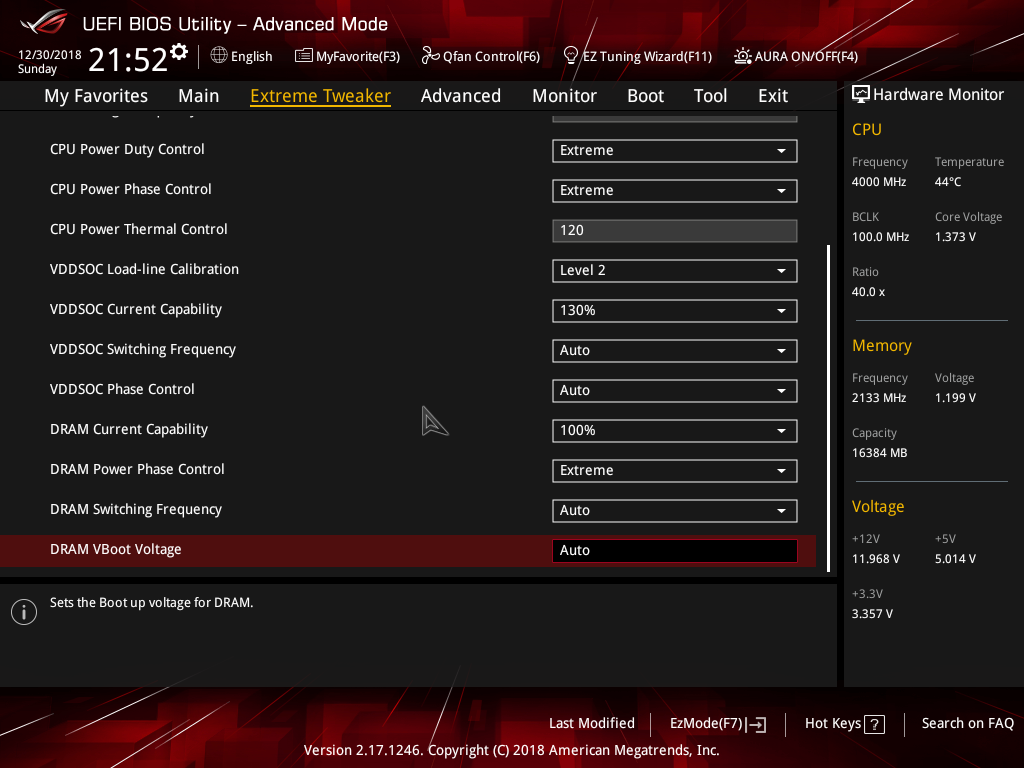
Task: Select VDDSOC Load-line Calibration label
Action: [x=144, y=270]
